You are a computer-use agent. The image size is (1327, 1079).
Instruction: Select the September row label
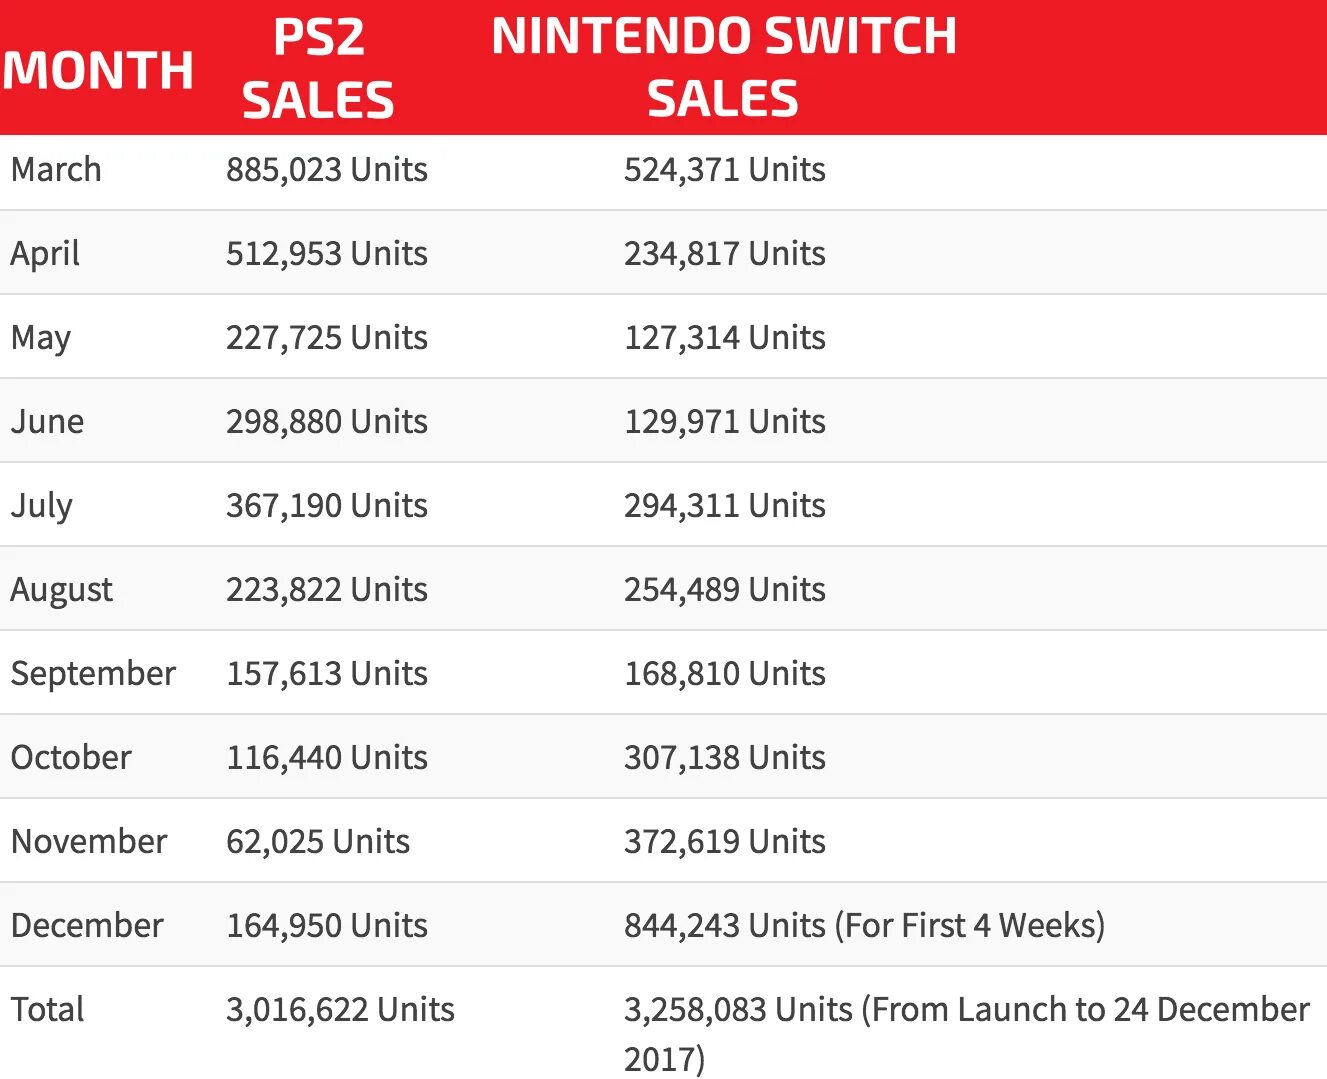[x=93, y=674]
